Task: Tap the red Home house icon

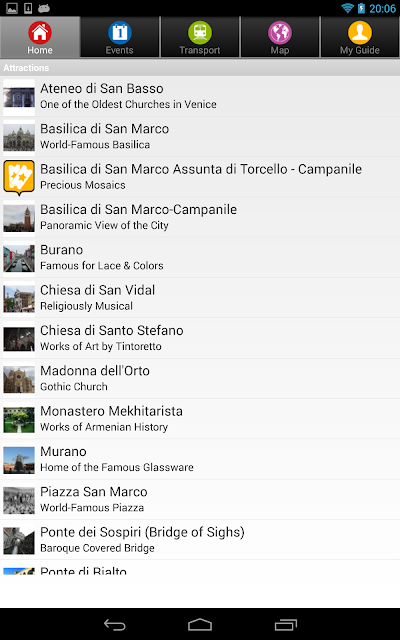Action: (40, 33)
